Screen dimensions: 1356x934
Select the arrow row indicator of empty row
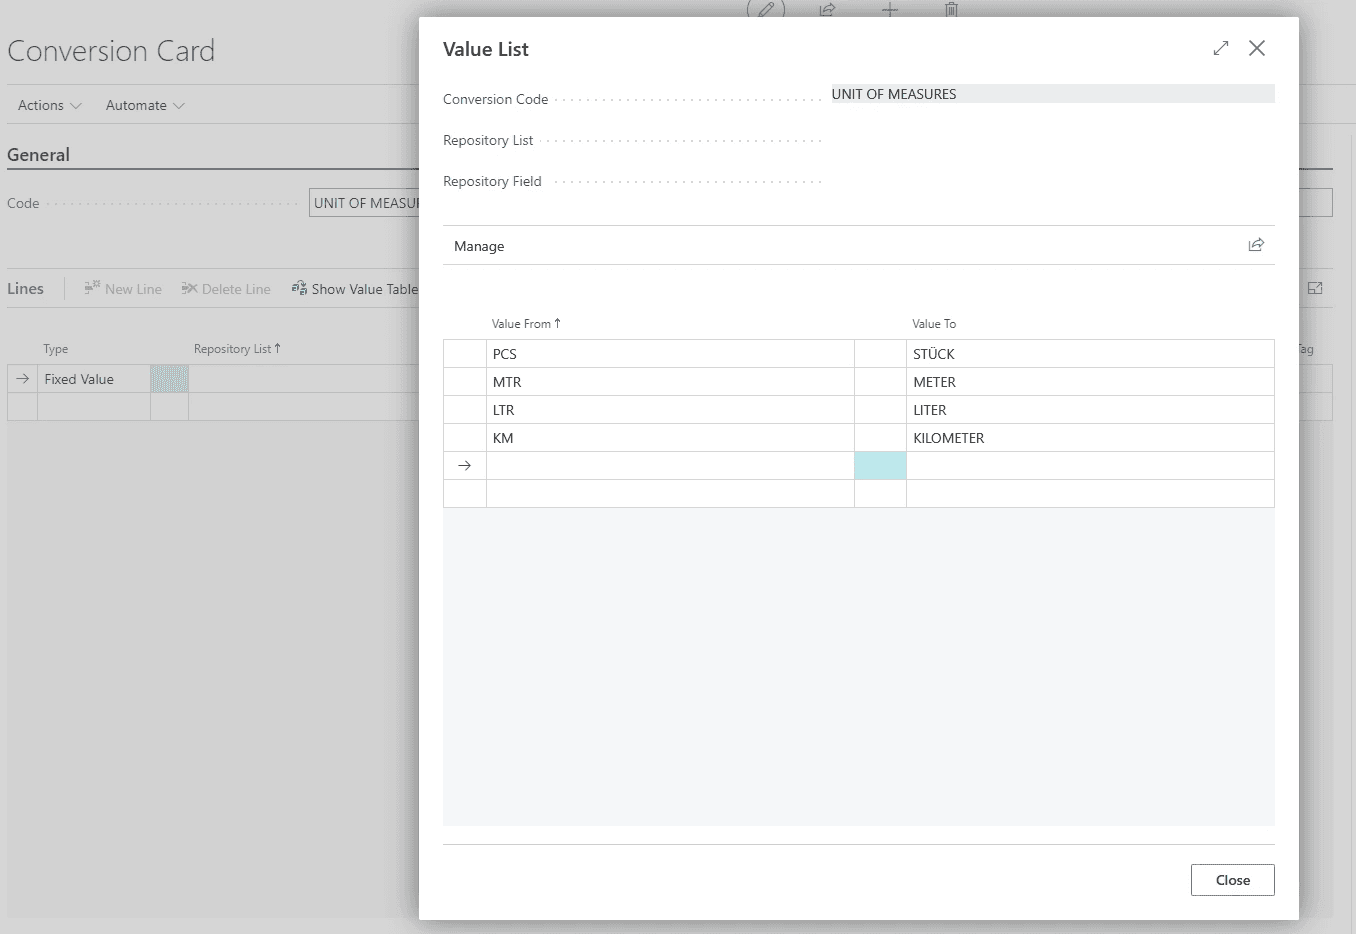pyautogui.click(x=465, y=466)
